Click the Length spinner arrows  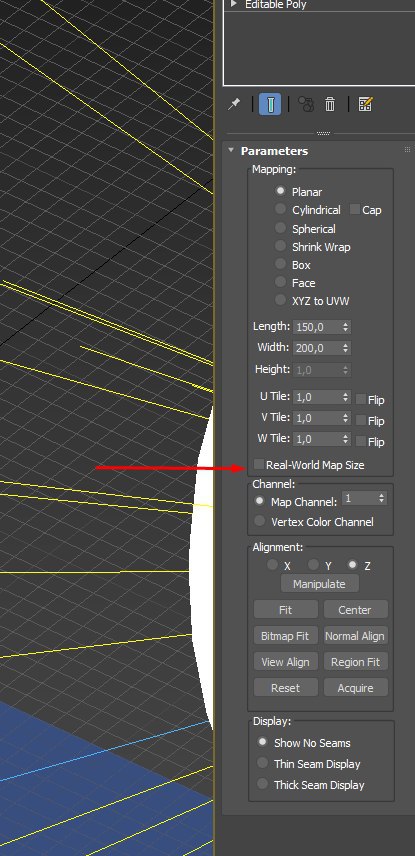tap(346, 327)
